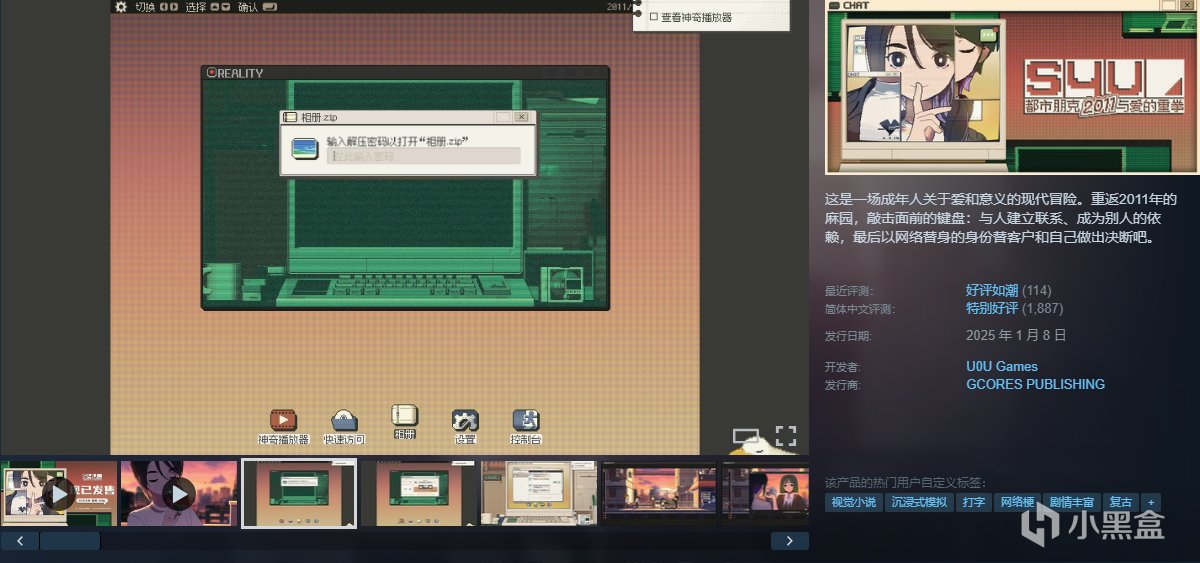Image resolution: width=1200 pixels, height=563 pixels.
Task: Check the 查看神奇播放器 checkbox
Action: 654,17
